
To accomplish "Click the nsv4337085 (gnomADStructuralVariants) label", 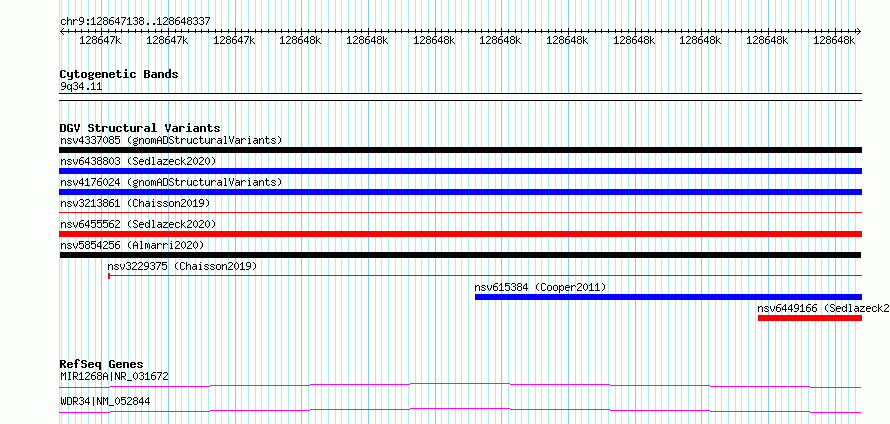I will 171,140.
